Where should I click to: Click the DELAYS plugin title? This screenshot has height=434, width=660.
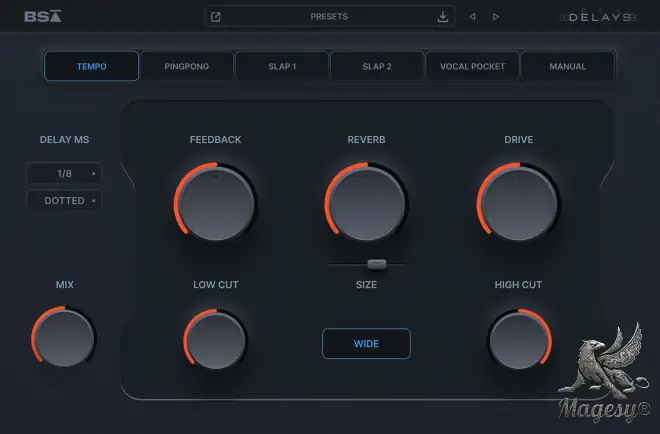pos(600,17)
